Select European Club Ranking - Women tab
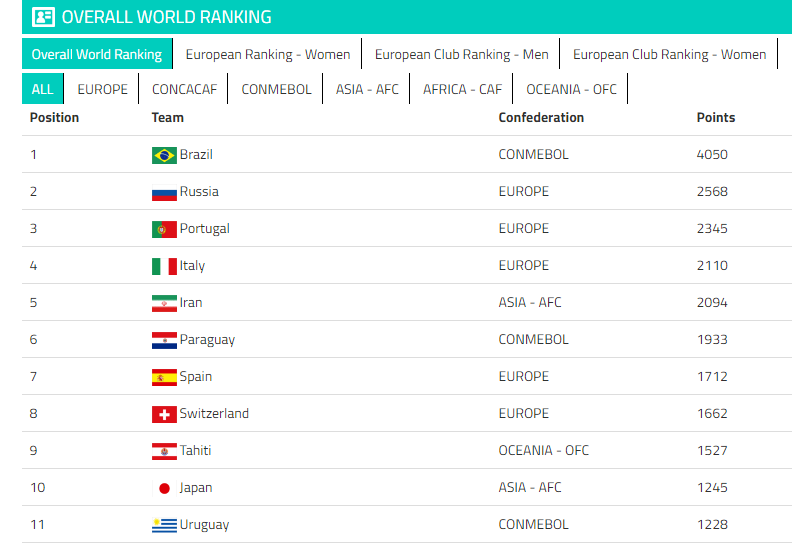 [669, 54]
